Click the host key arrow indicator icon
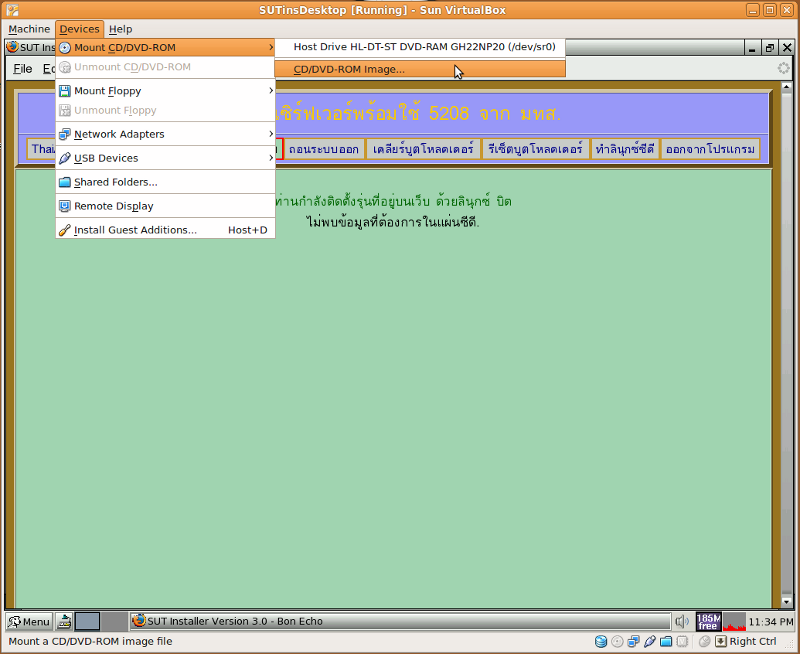800x654 pixels. click(x=720, y=641)
